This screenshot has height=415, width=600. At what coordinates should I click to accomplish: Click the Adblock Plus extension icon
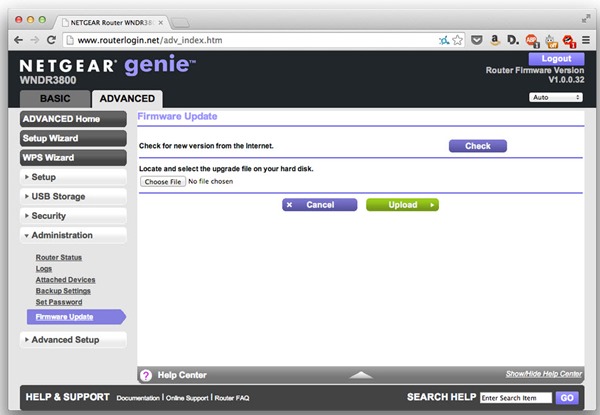coord(532,41)
